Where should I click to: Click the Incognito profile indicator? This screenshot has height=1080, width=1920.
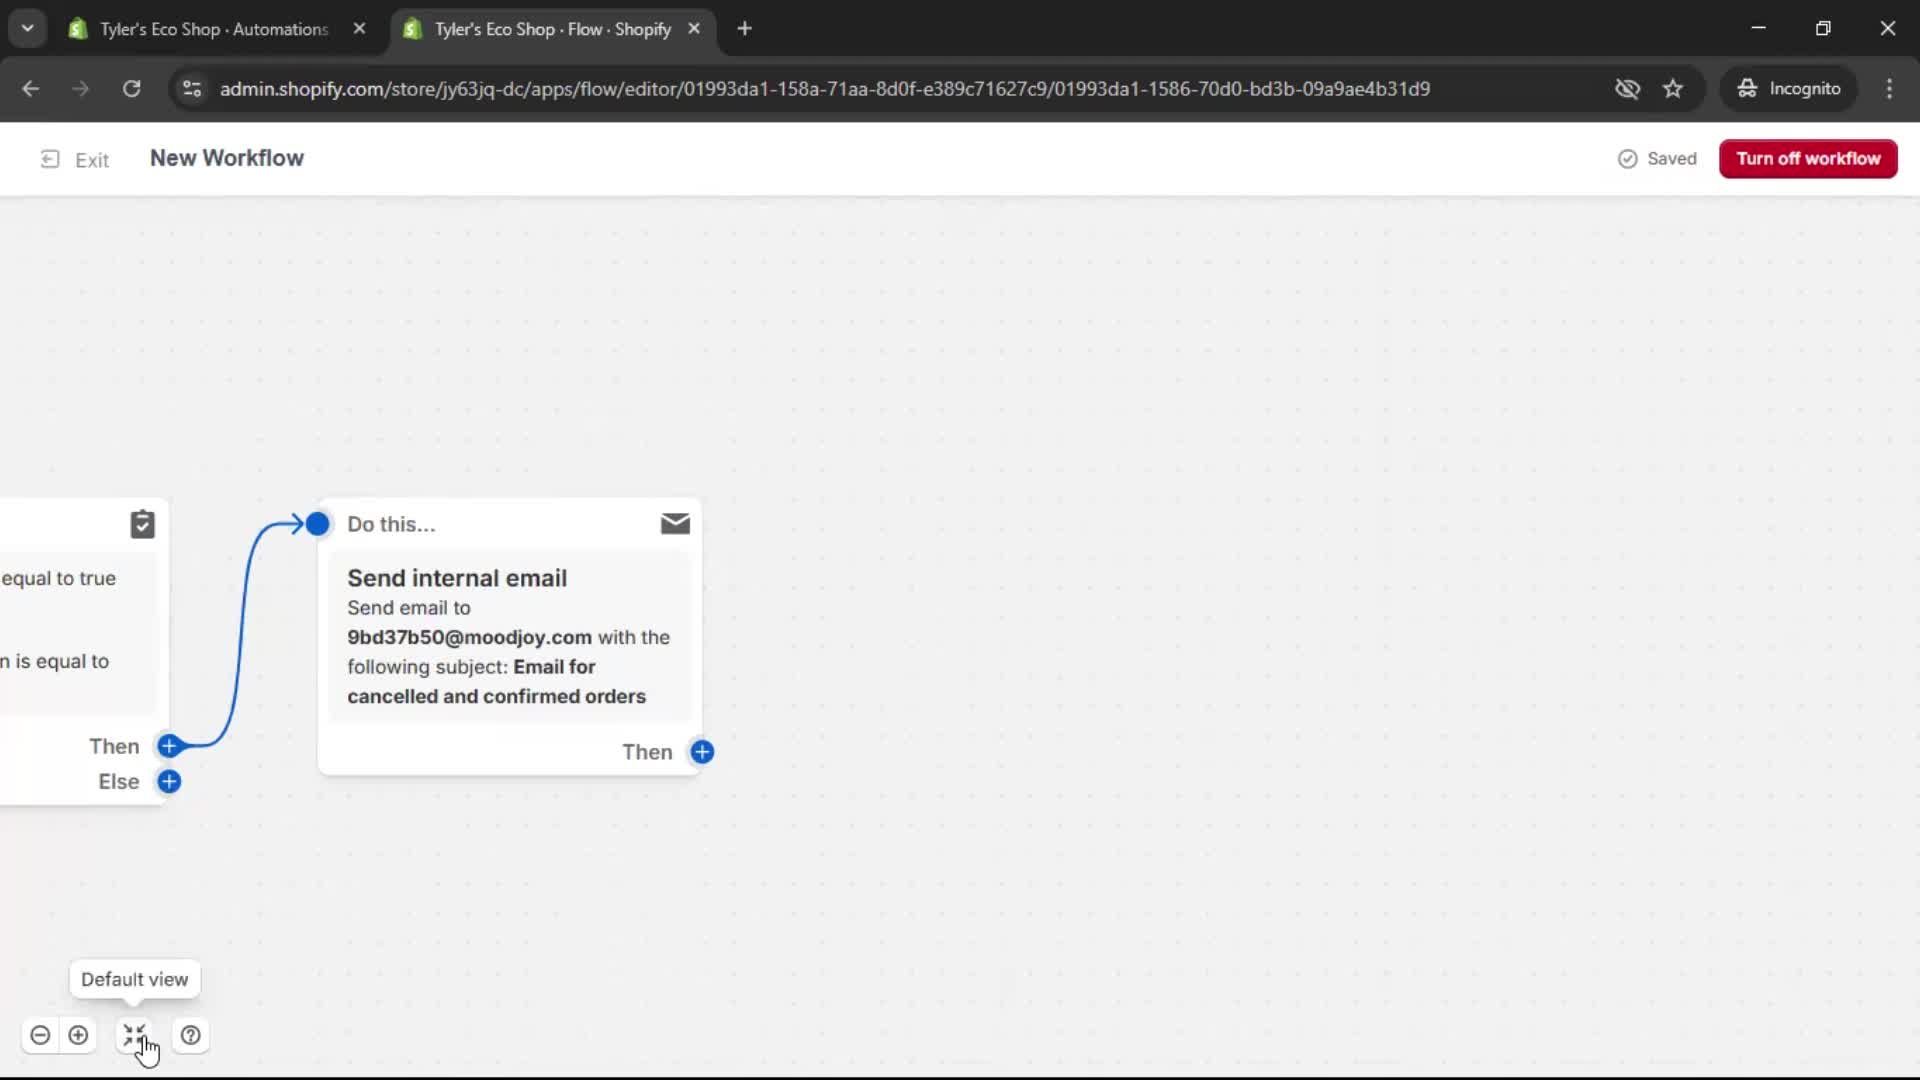click(x=1789, y=88)
